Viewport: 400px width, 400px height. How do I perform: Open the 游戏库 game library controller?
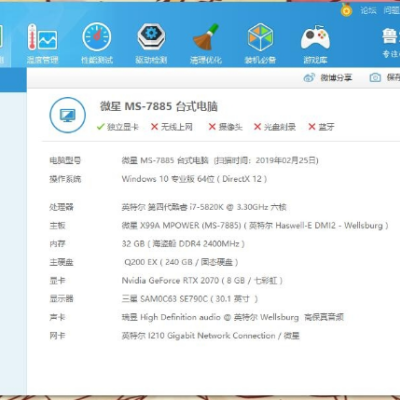click(x=315, y=43)
